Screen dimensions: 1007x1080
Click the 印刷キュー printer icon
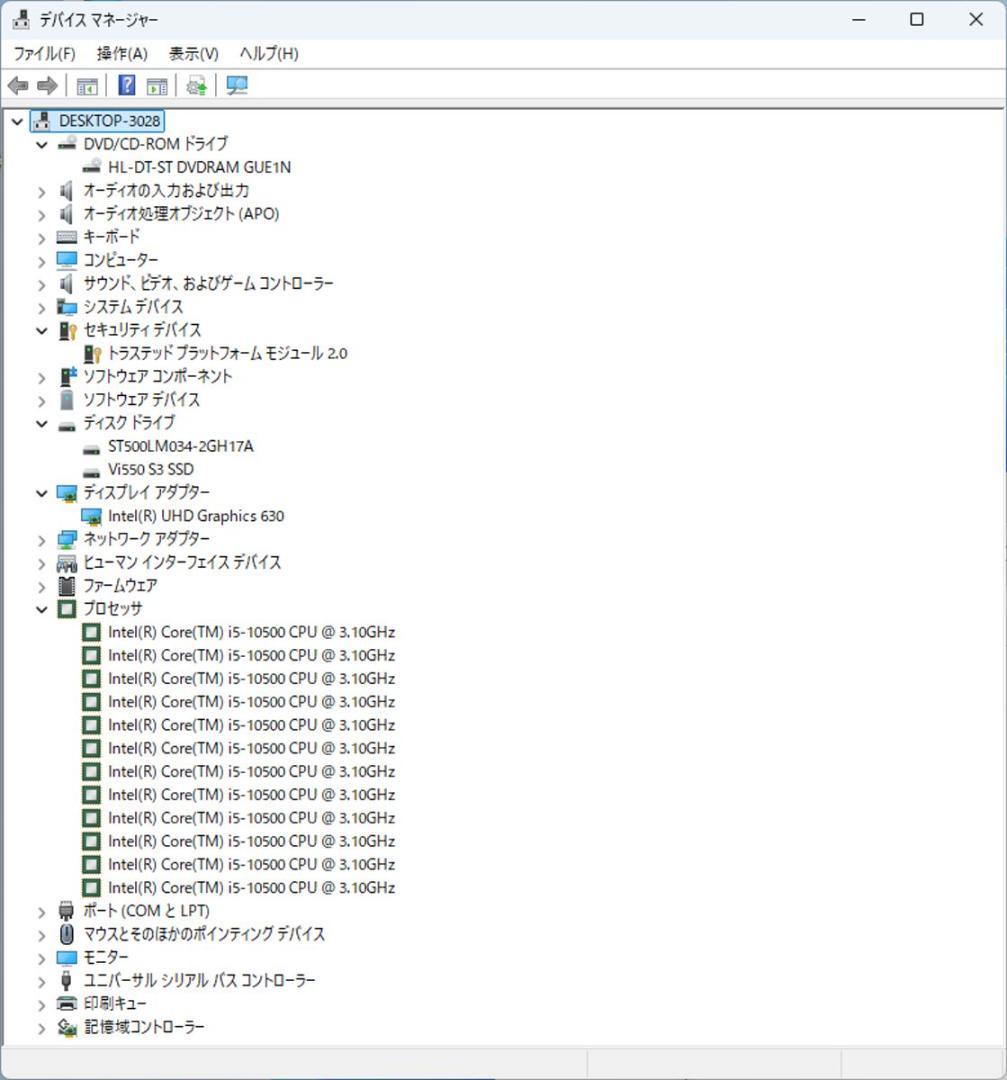67,1004
